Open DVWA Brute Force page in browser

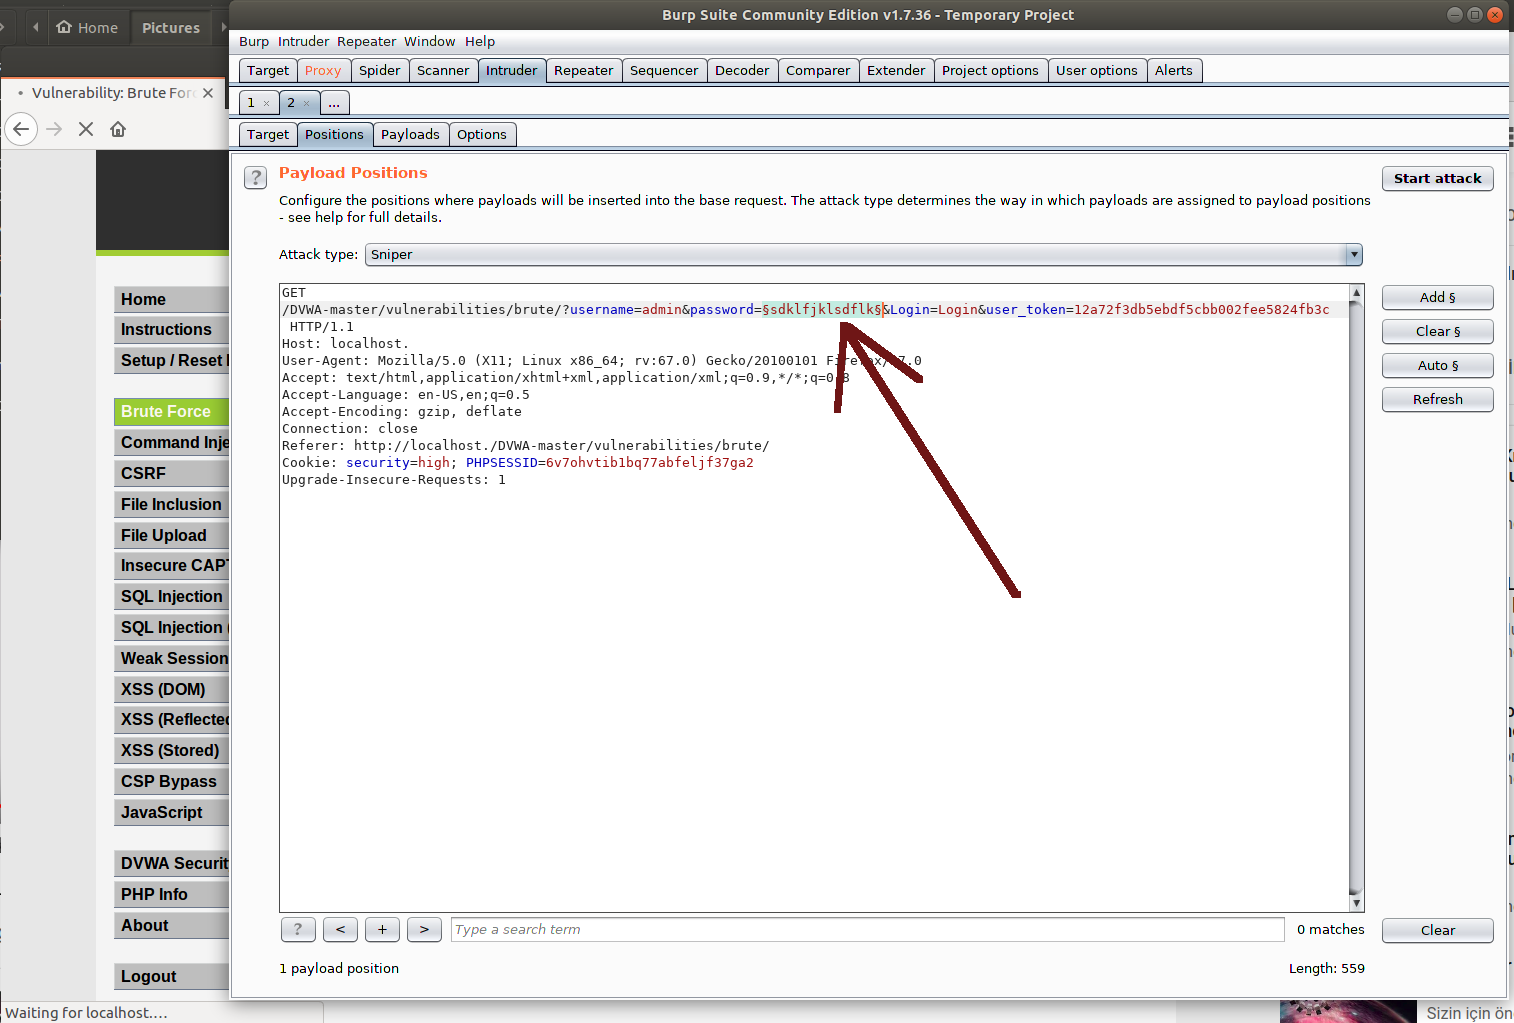(x=171, y=412)
